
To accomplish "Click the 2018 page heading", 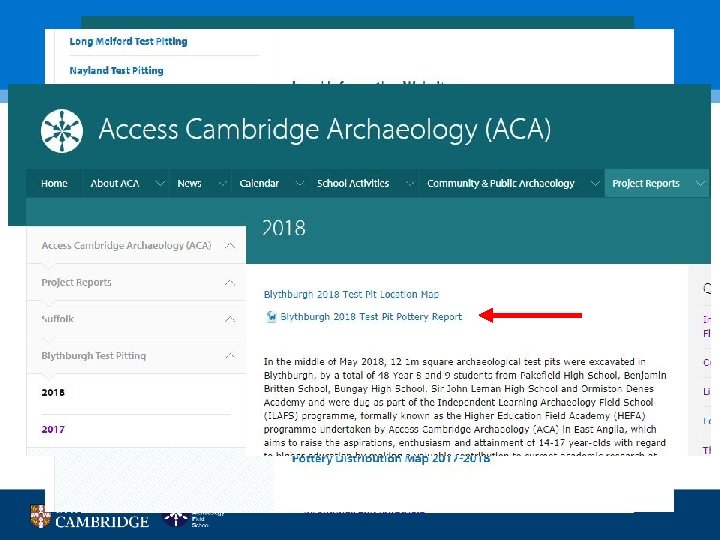I will click(x=284, y=228).
